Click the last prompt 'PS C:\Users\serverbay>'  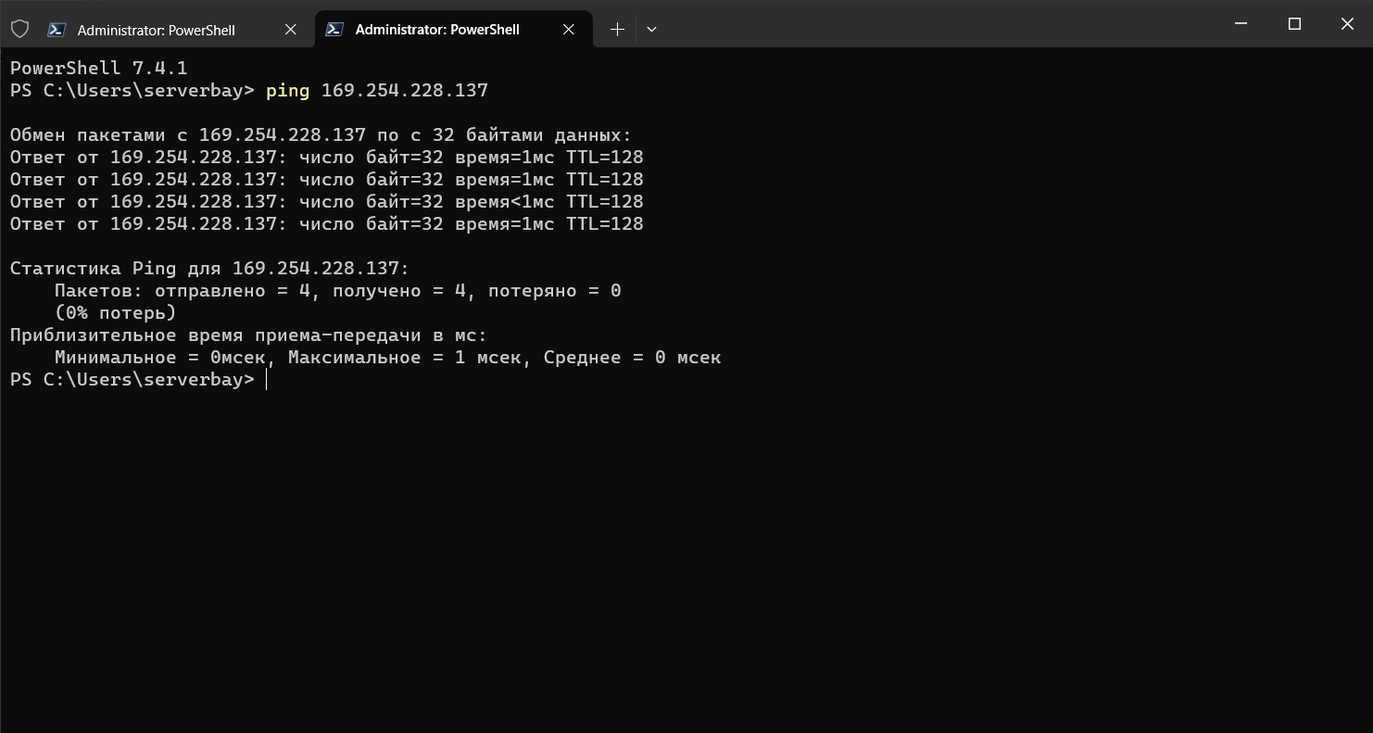pyautogui.click(x=132, y=379)
